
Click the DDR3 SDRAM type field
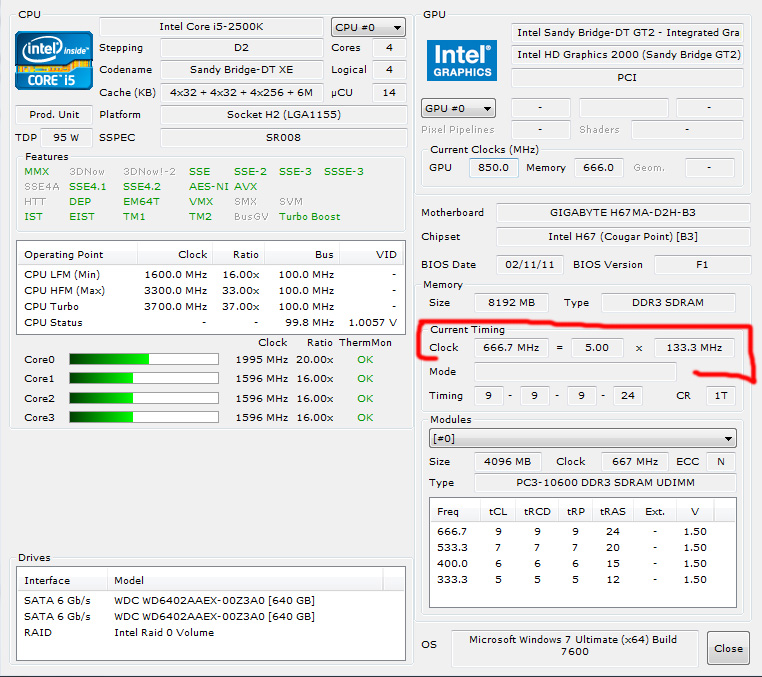668,302
